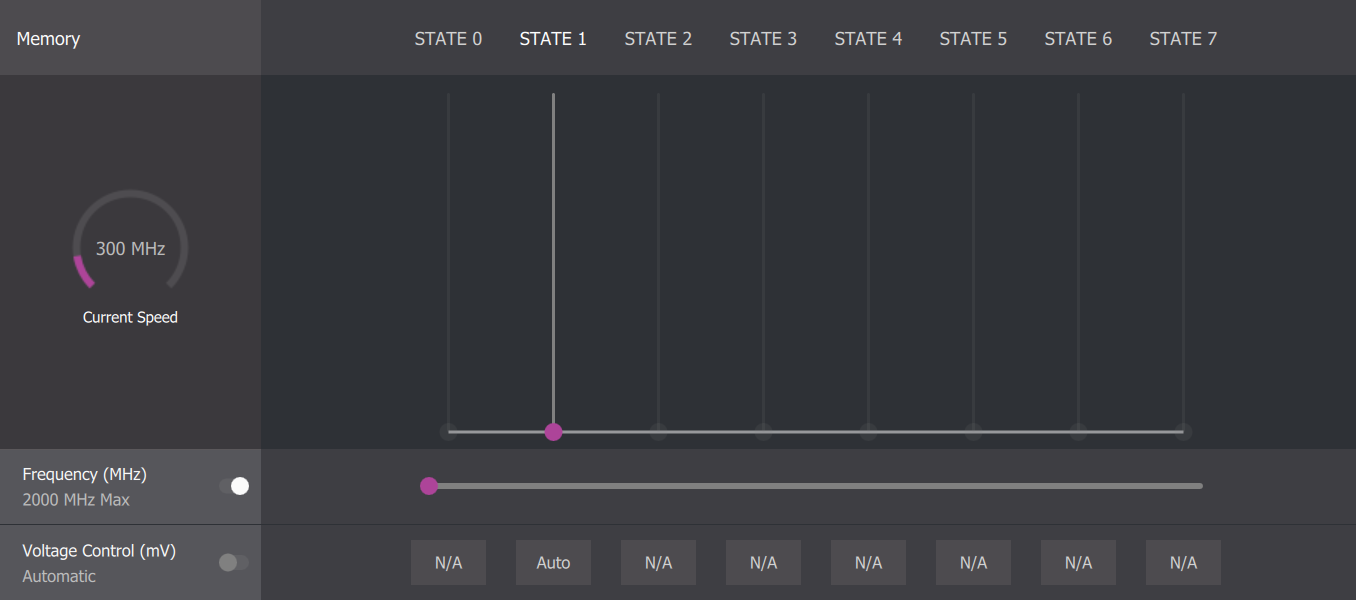Click the STATE 7 graph node
The image size is (1356, 600).
tap(1183, 432)
